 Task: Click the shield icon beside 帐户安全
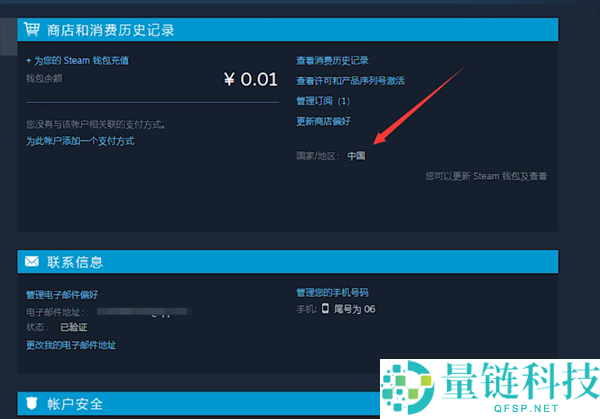click(x=31, y=404)
